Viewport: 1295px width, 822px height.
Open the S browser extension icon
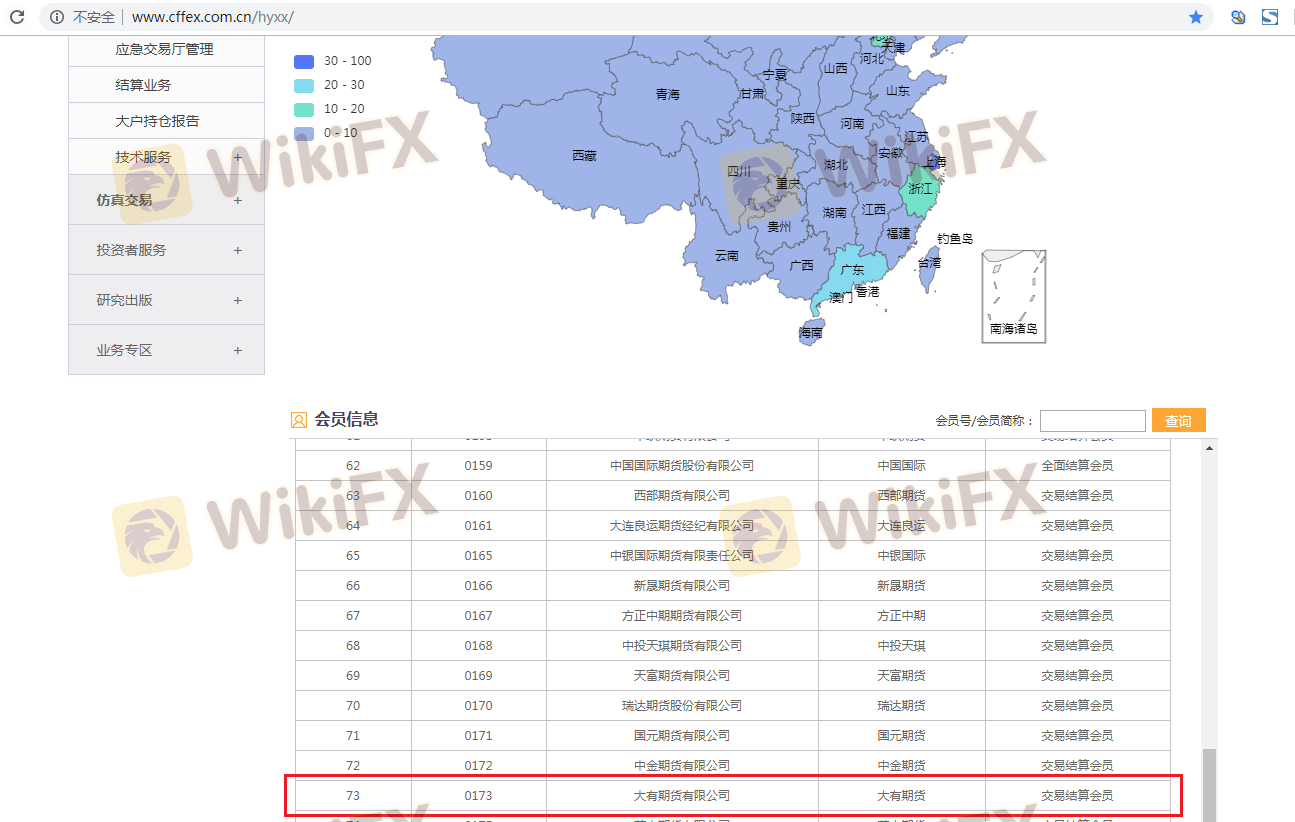[x=1270, y=17]
